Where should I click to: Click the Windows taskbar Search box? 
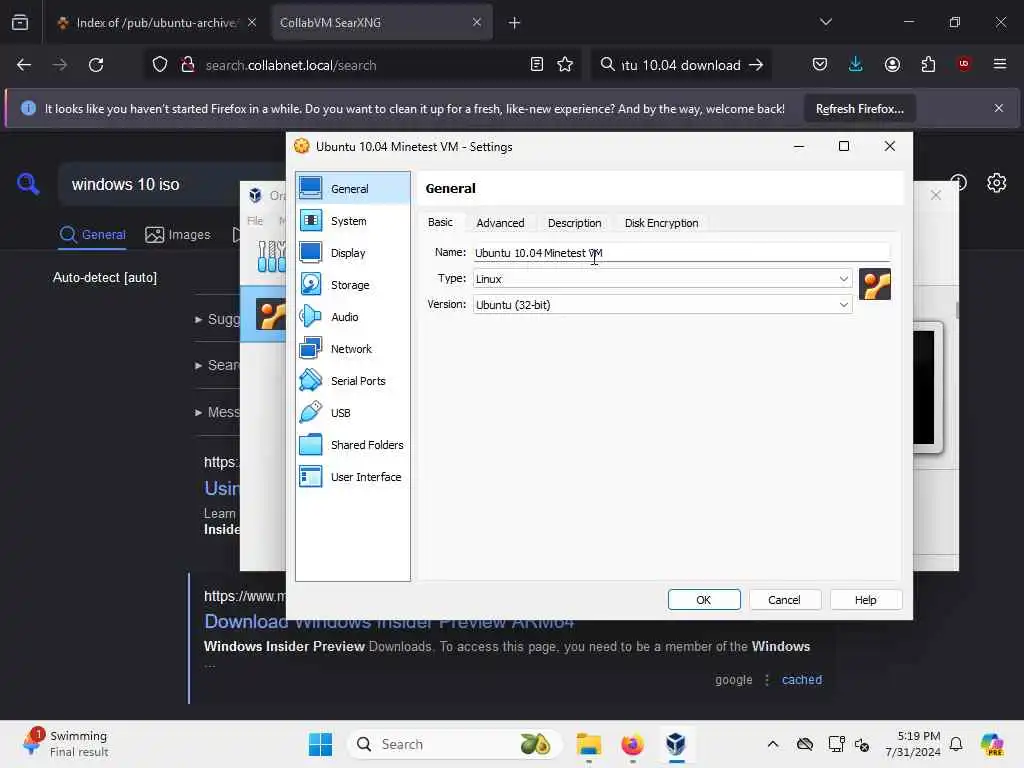click(455, 744)
